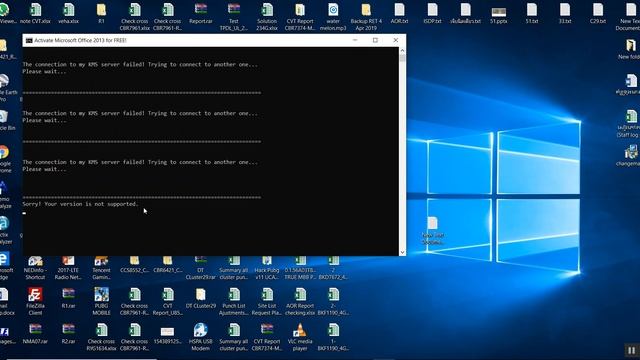Select the R2.rar archive icon

(68, 333)
